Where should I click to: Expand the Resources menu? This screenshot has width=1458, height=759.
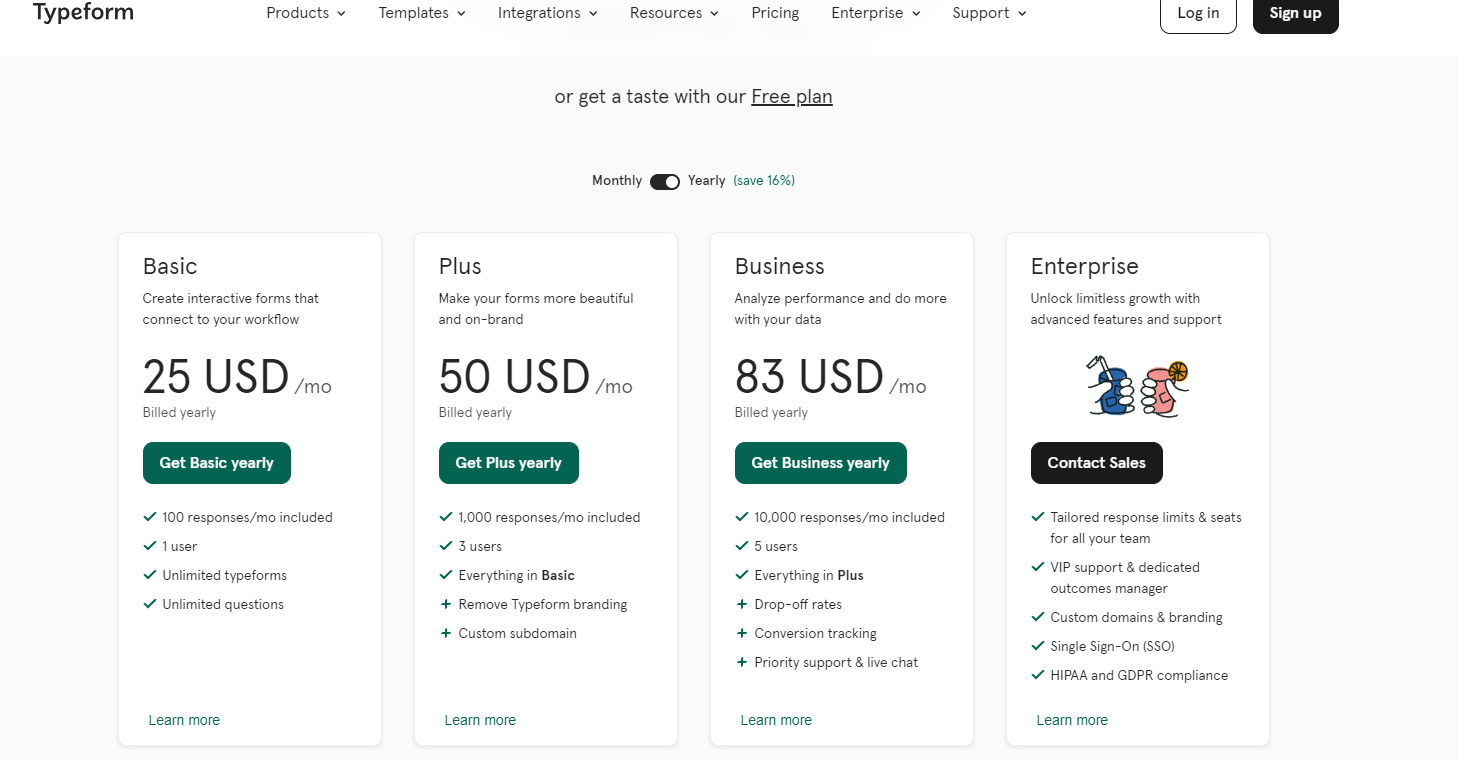[x=674, y=13]
